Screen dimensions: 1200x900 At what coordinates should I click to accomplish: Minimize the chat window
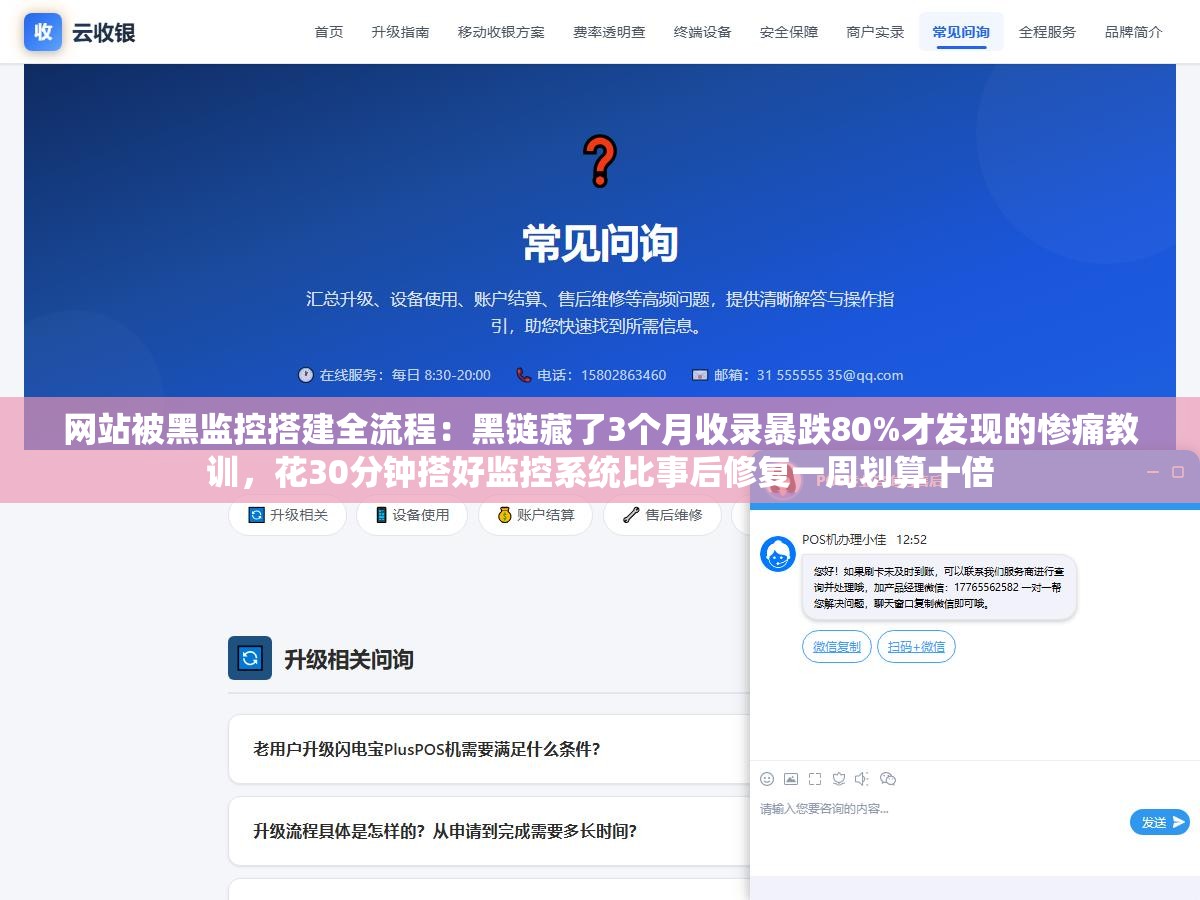(1153, 472)
